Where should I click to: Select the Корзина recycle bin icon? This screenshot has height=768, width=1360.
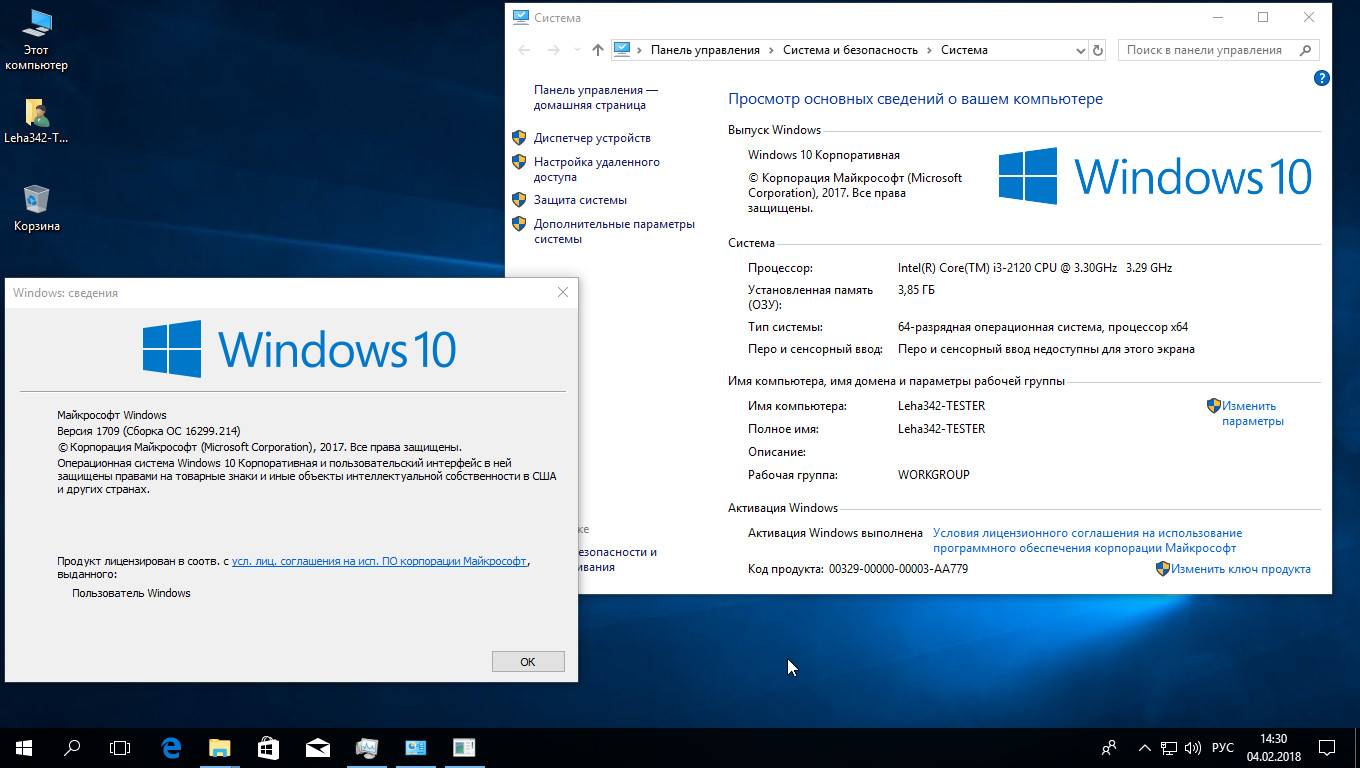(x=36, y=208)
